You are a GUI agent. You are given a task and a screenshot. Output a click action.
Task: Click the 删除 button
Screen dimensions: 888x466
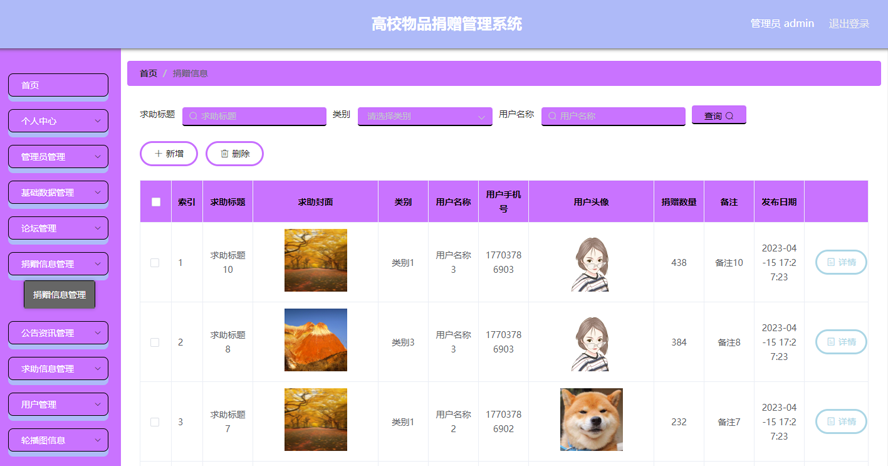(234, 153)
